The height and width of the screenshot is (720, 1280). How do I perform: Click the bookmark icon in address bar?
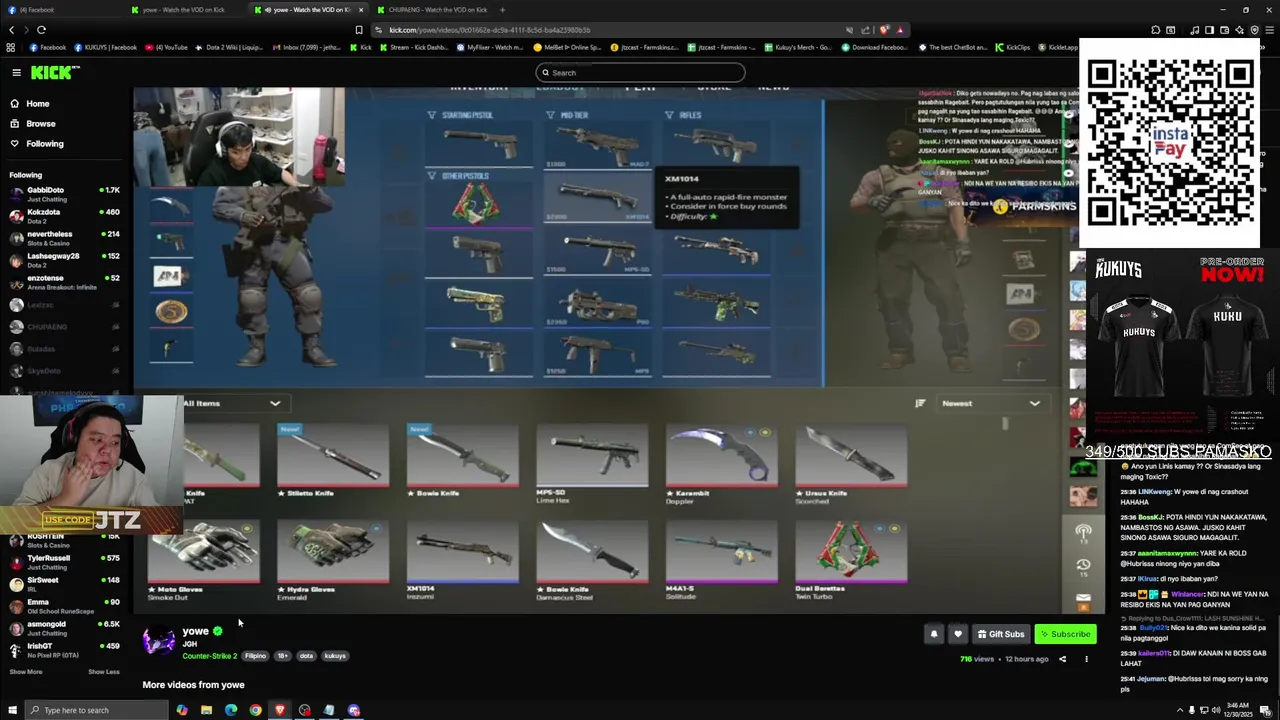(x=359, y=30)
